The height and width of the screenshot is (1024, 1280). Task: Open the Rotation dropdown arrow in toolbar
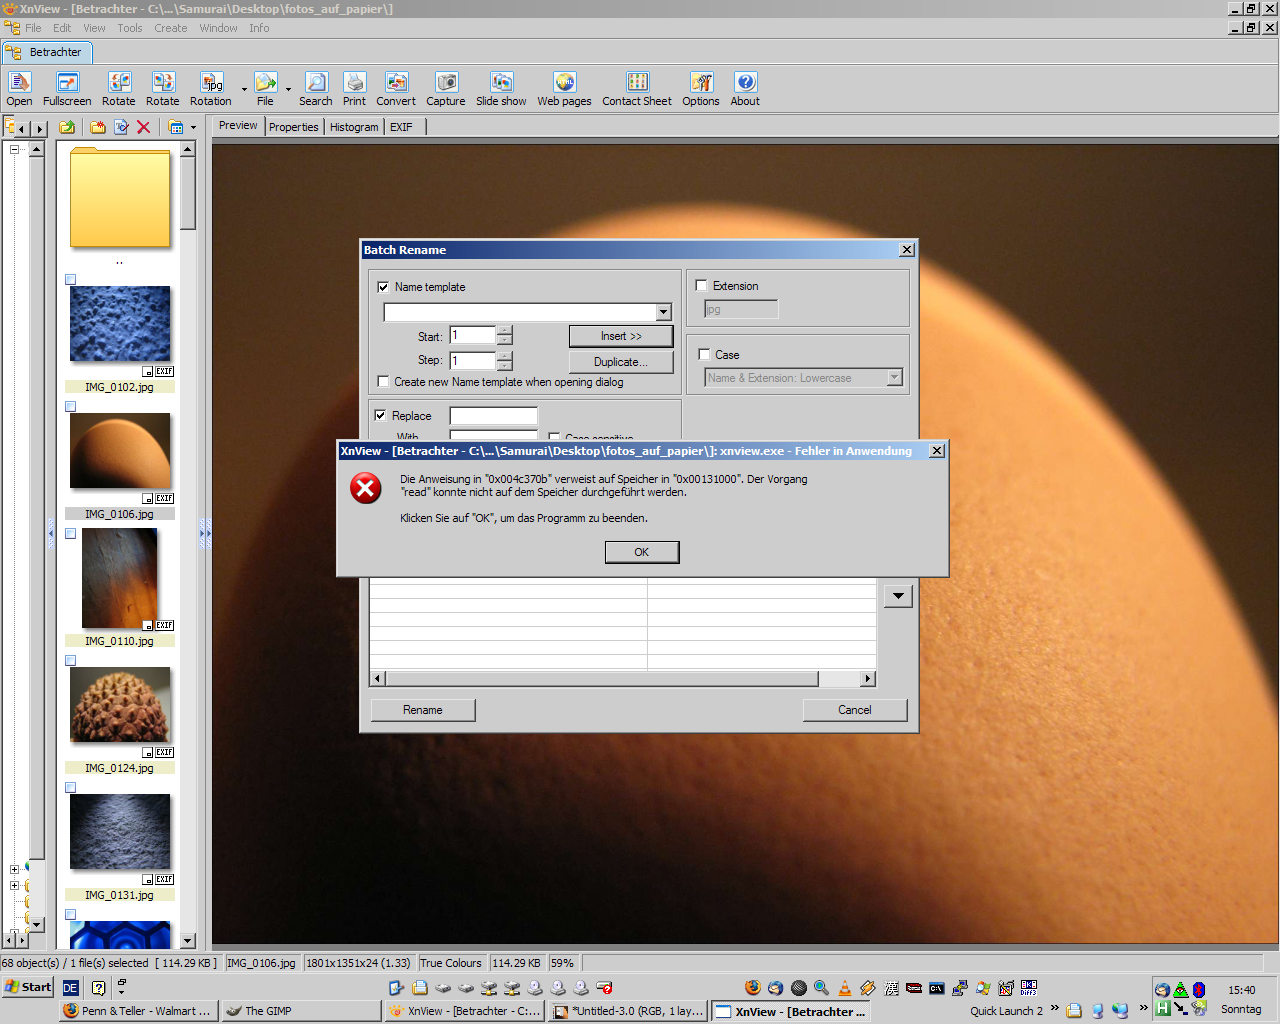[x=244, y=89]
